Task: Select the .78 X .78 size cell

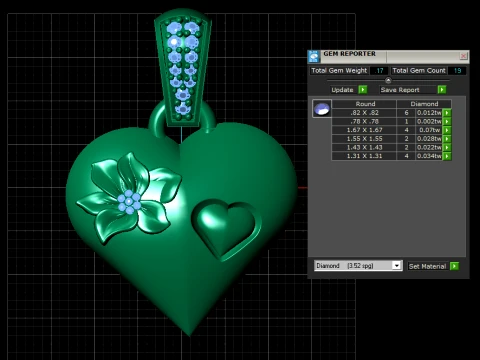Action: [x=364, y=121]
